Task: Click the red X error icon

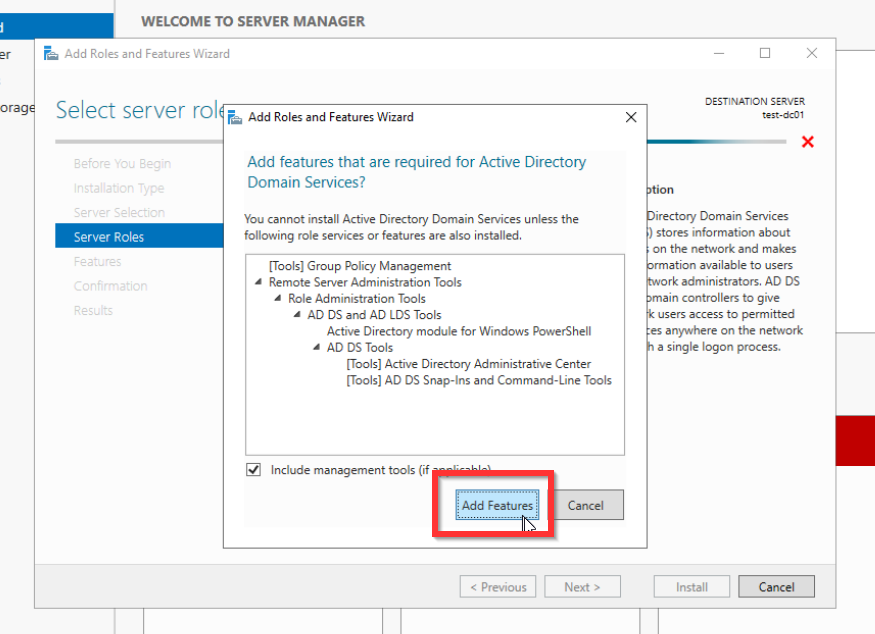Action: (x=807, y=142)
